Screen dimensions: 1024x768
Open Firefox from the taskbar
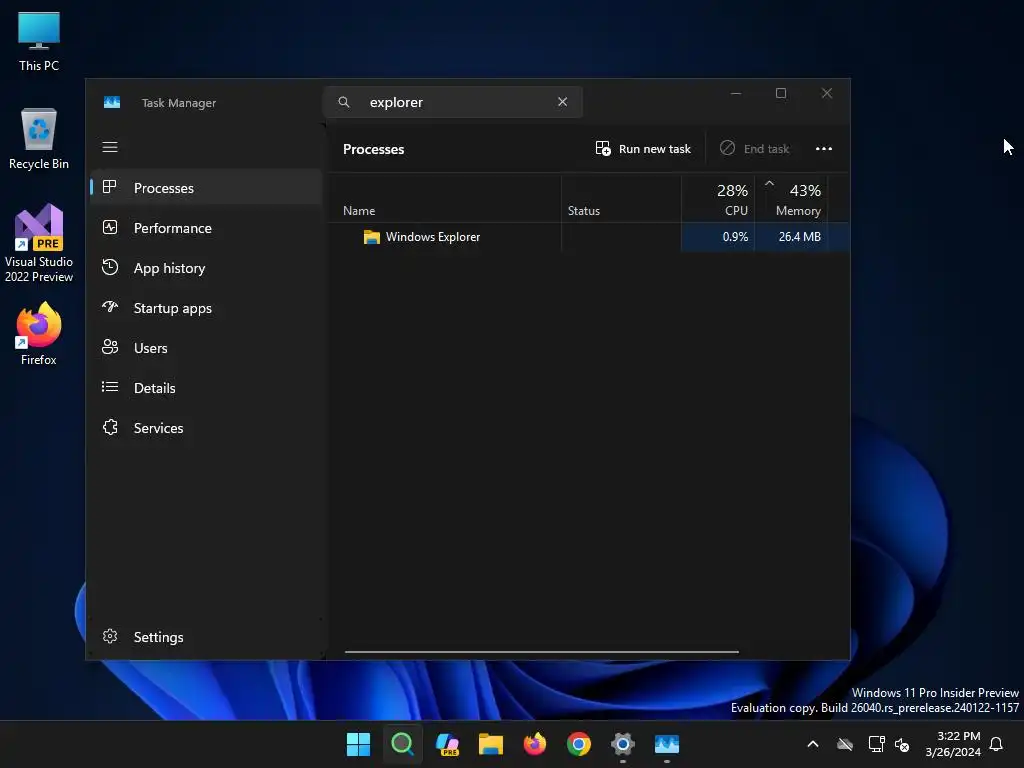click(x=535, y=744)
